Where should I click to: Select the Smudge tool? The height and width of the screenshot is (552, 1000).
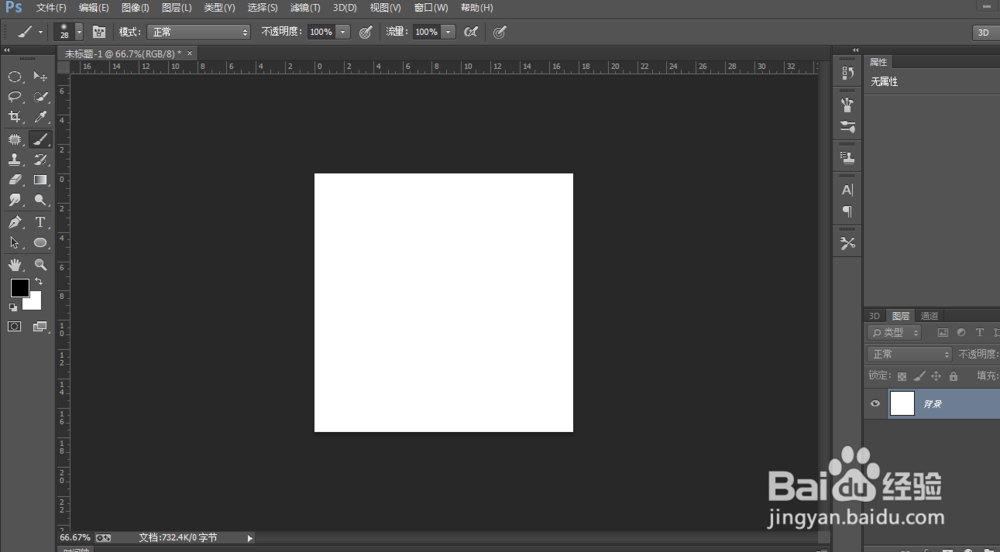coord(15,200)
